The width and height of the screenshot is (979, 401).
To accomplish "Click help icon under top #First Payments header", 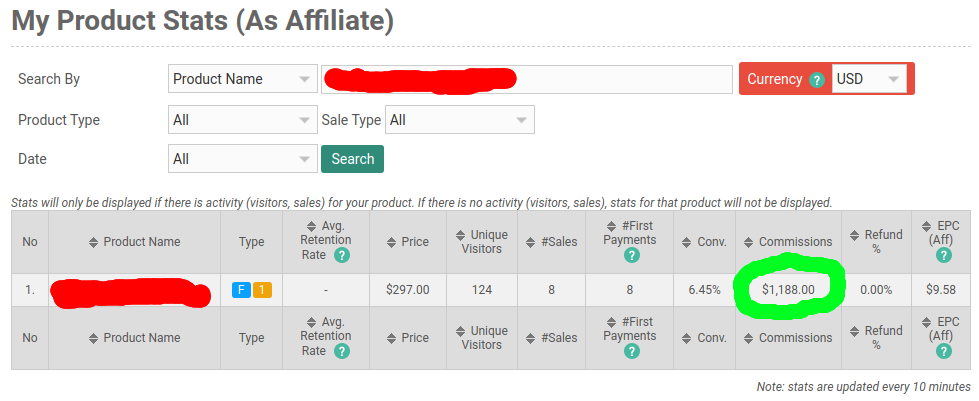I will pos(631,256).
